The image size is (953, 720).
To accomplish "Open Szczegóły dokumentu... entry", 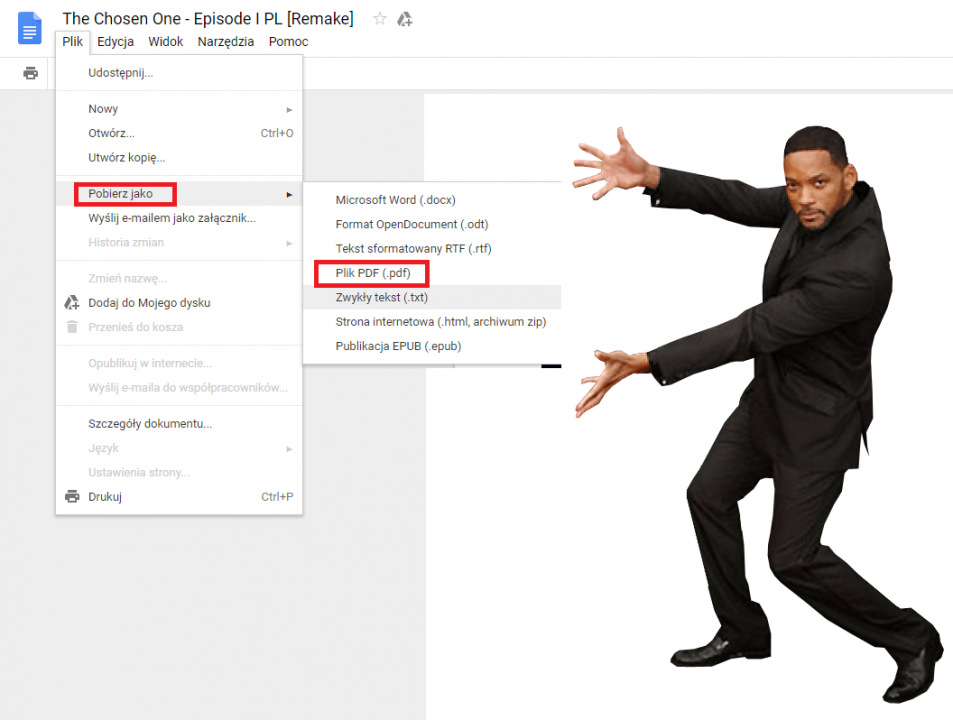I will coord(150,424).
